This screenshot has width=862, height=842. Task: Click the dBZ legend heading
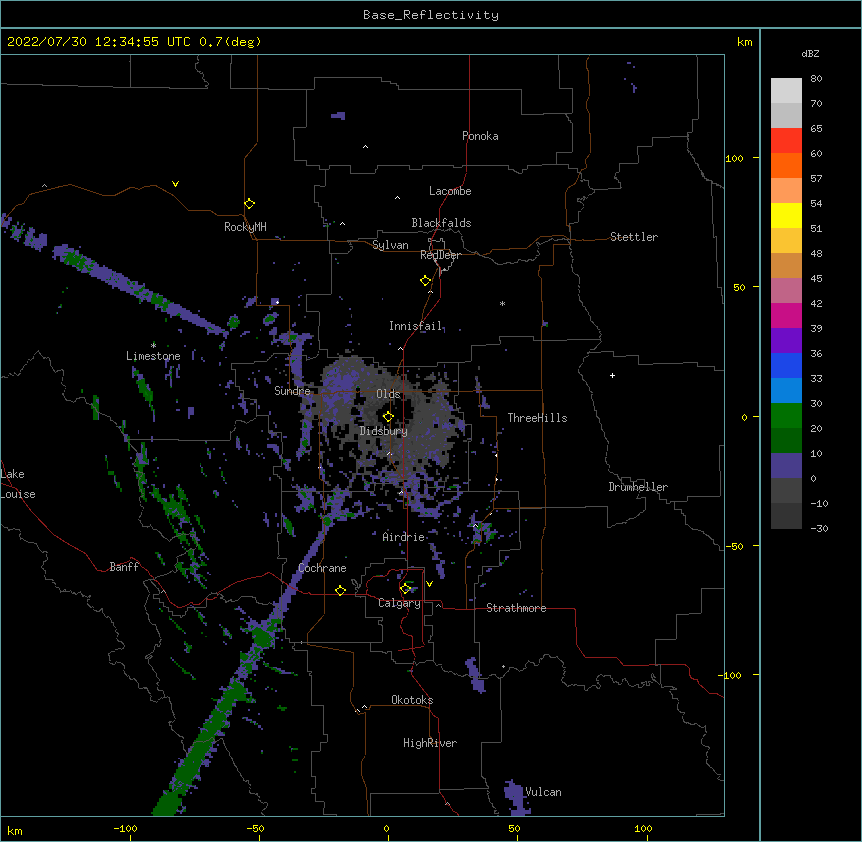pos(810,54)
